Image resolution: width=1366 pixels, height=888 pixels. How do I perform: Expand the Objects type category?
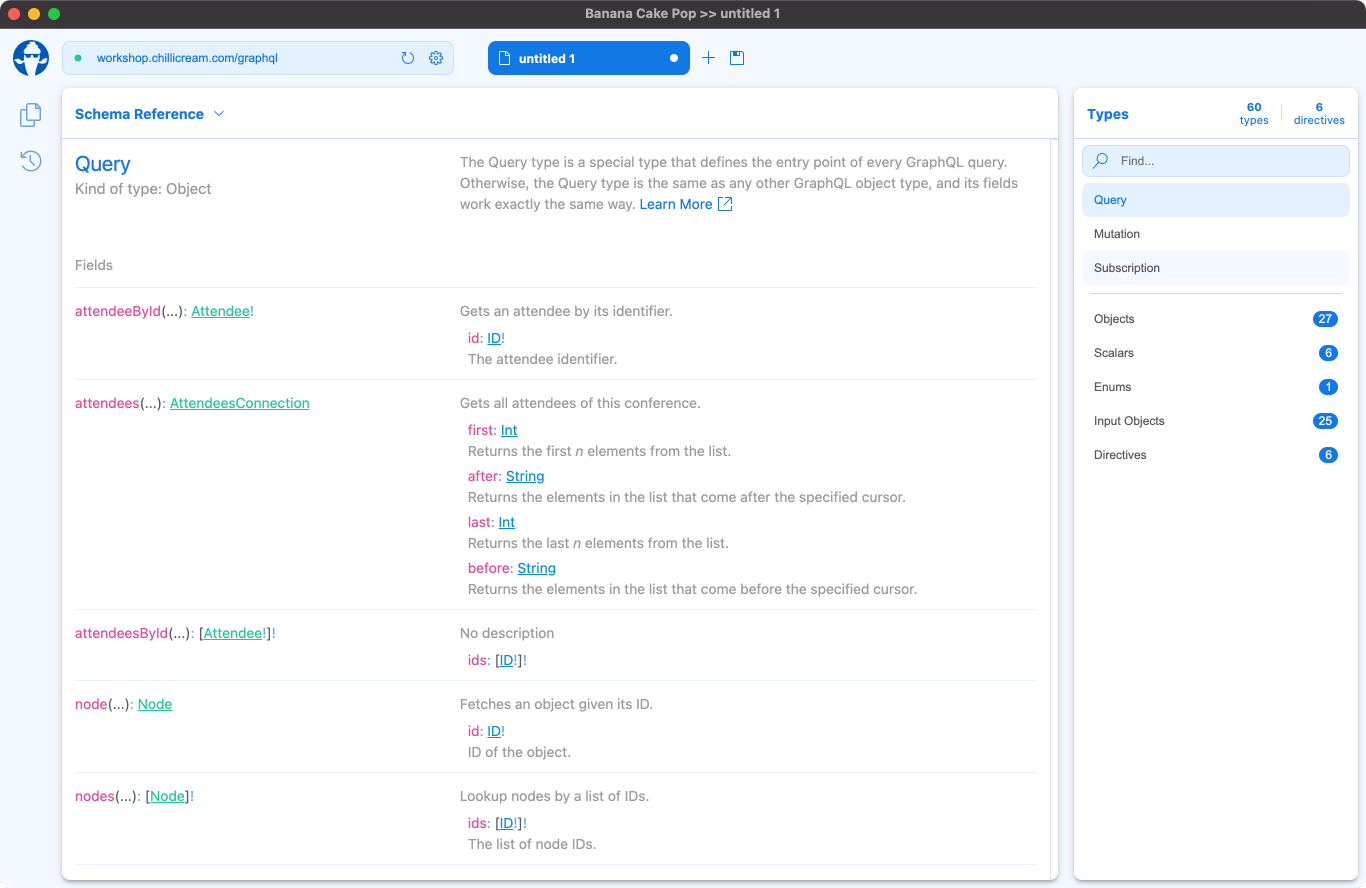tap(1215, 319)
